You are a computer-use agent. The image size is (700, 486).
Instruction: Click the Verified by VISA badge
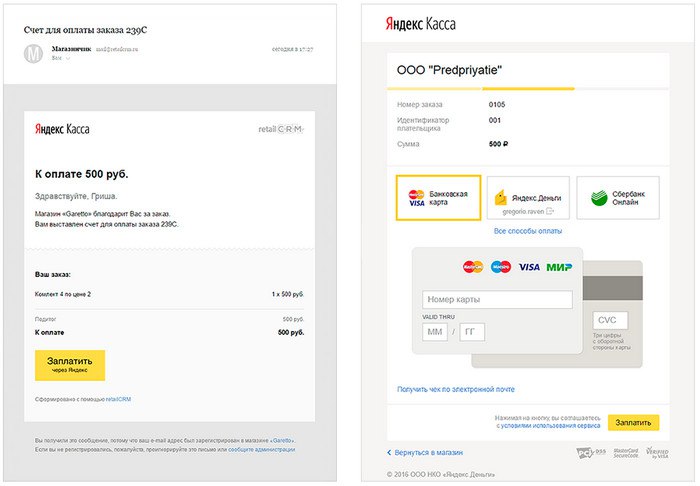click(657, 453)
